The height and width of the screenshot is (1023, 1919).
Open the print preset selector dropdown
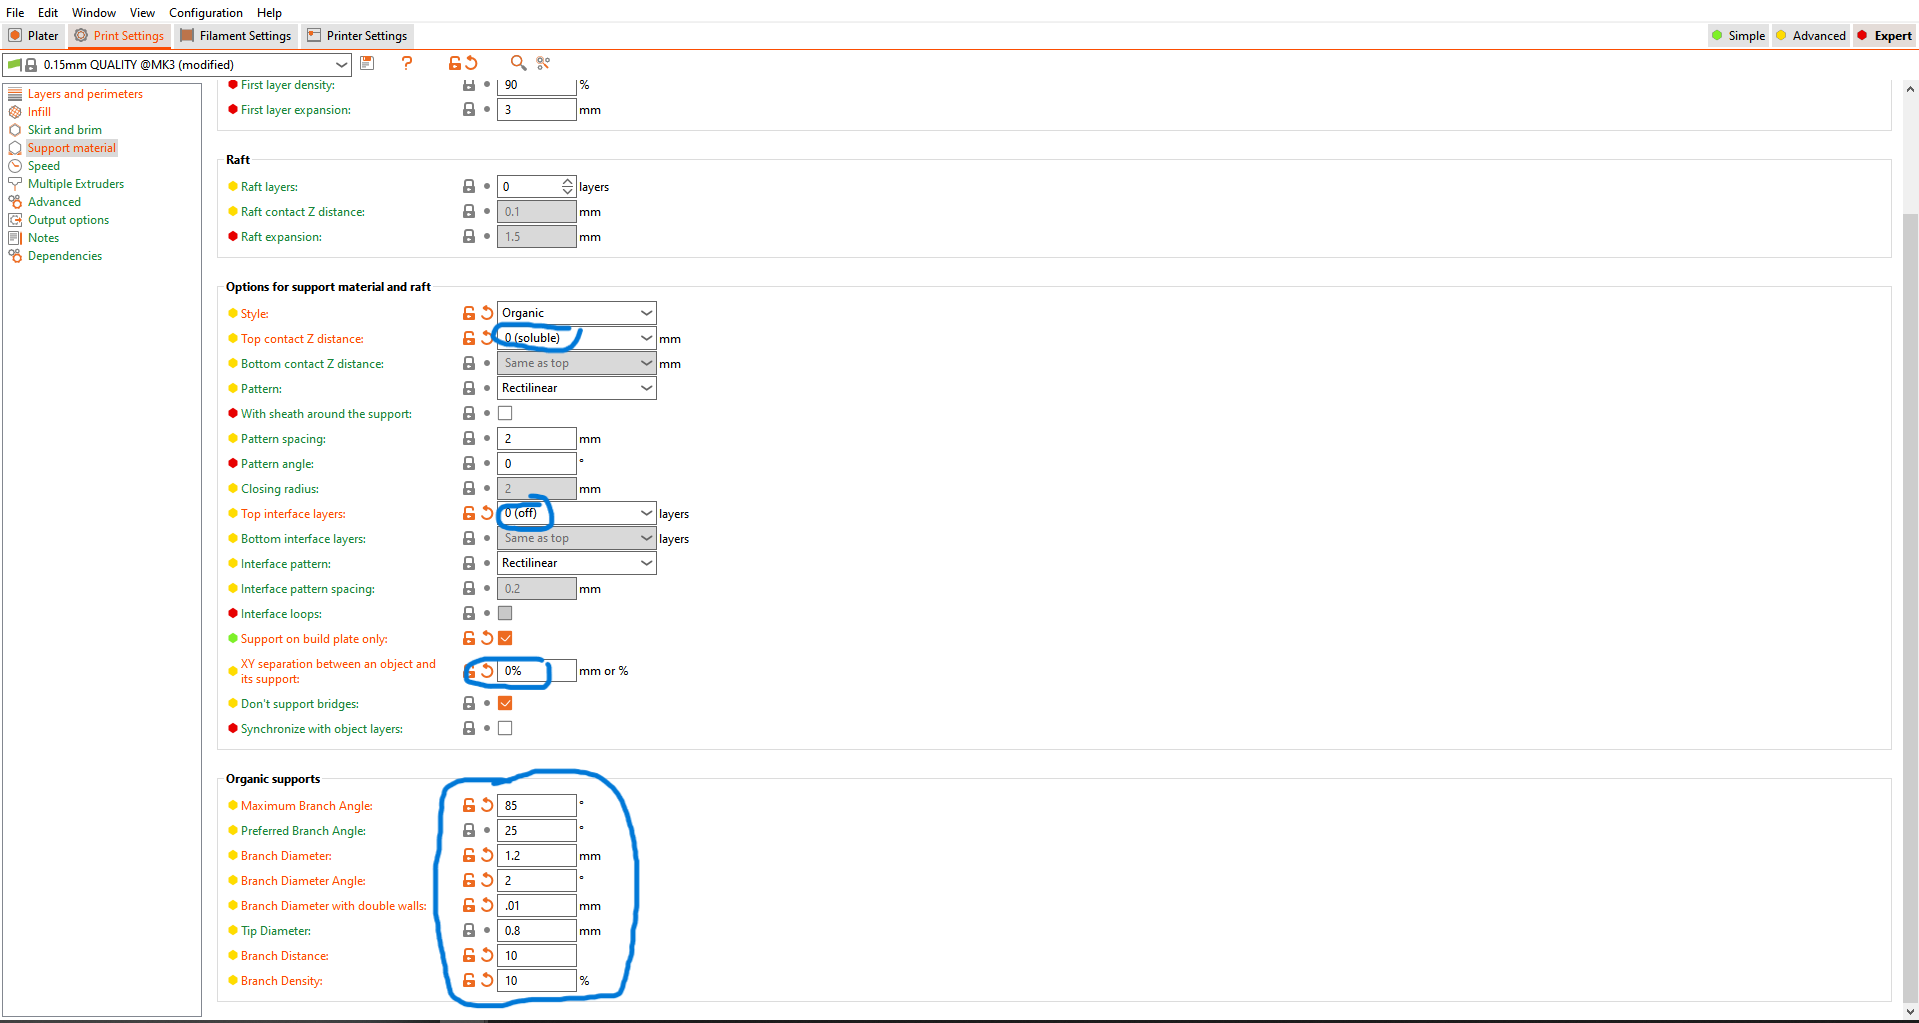pyautogui.click(x=341, y=65)
